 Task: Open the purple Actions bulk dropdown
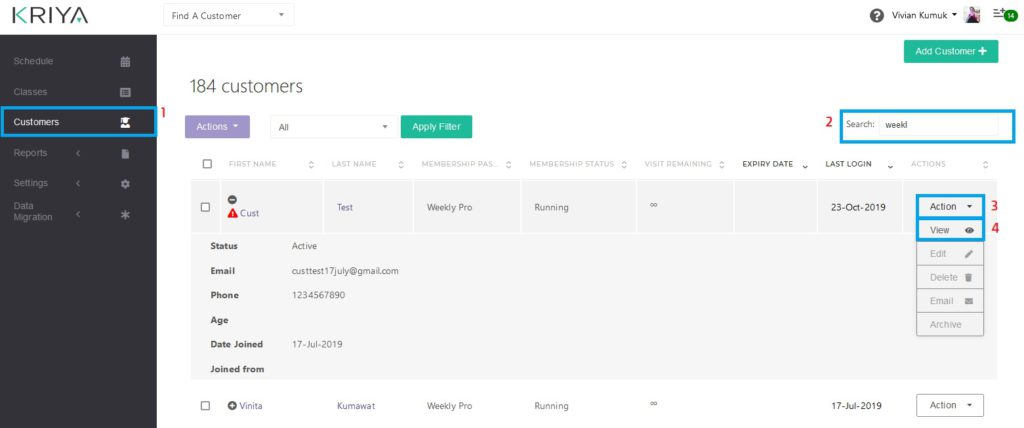click(x=216, y=127)
